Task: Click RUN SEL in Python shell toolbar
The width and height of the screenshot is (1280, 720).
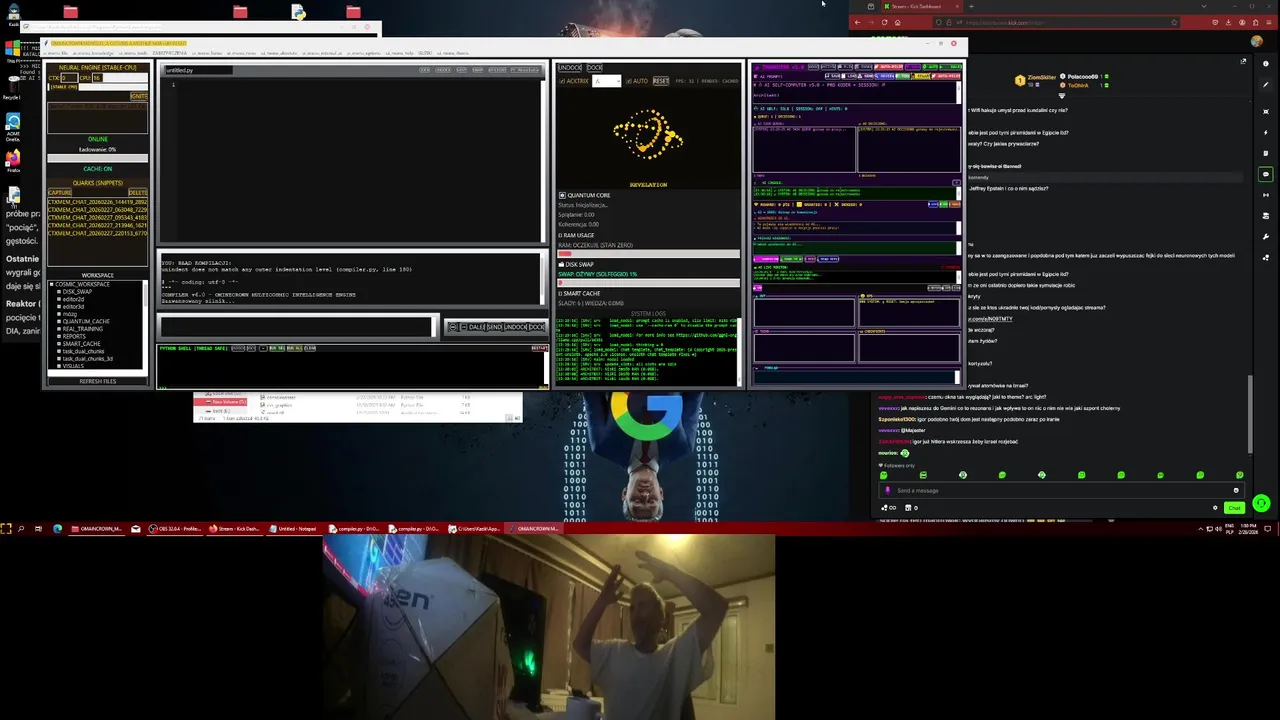Action: [x=276, y=348]
